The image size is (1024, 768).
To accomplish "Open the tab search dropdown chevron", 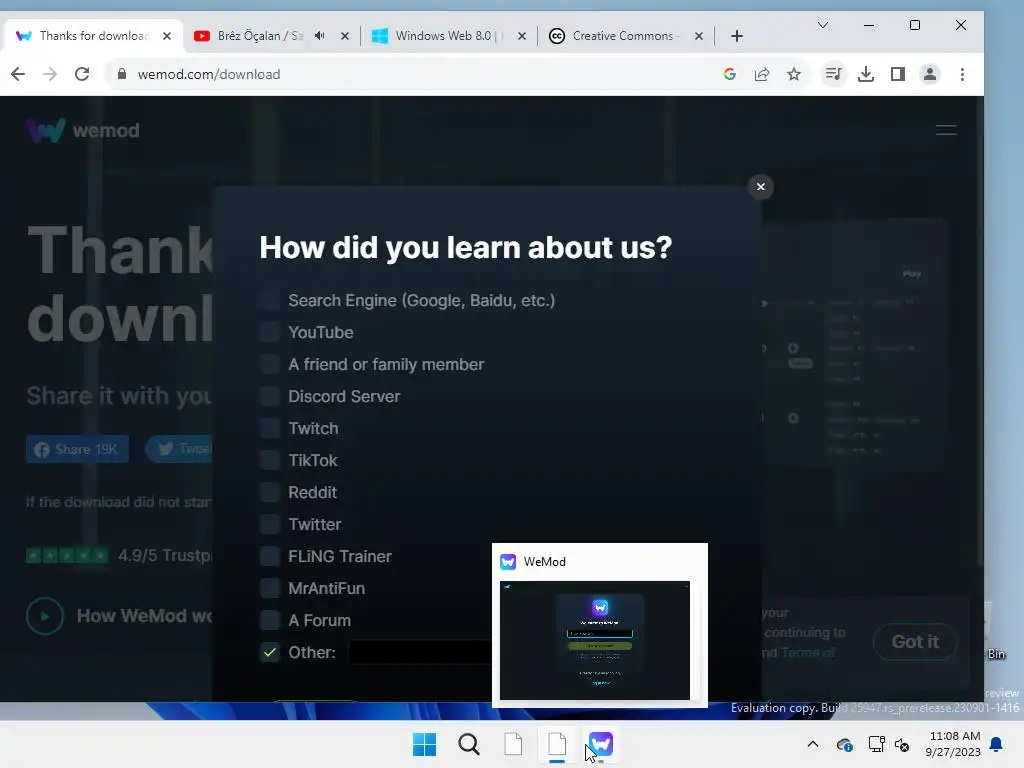I will tap(823, 25).
